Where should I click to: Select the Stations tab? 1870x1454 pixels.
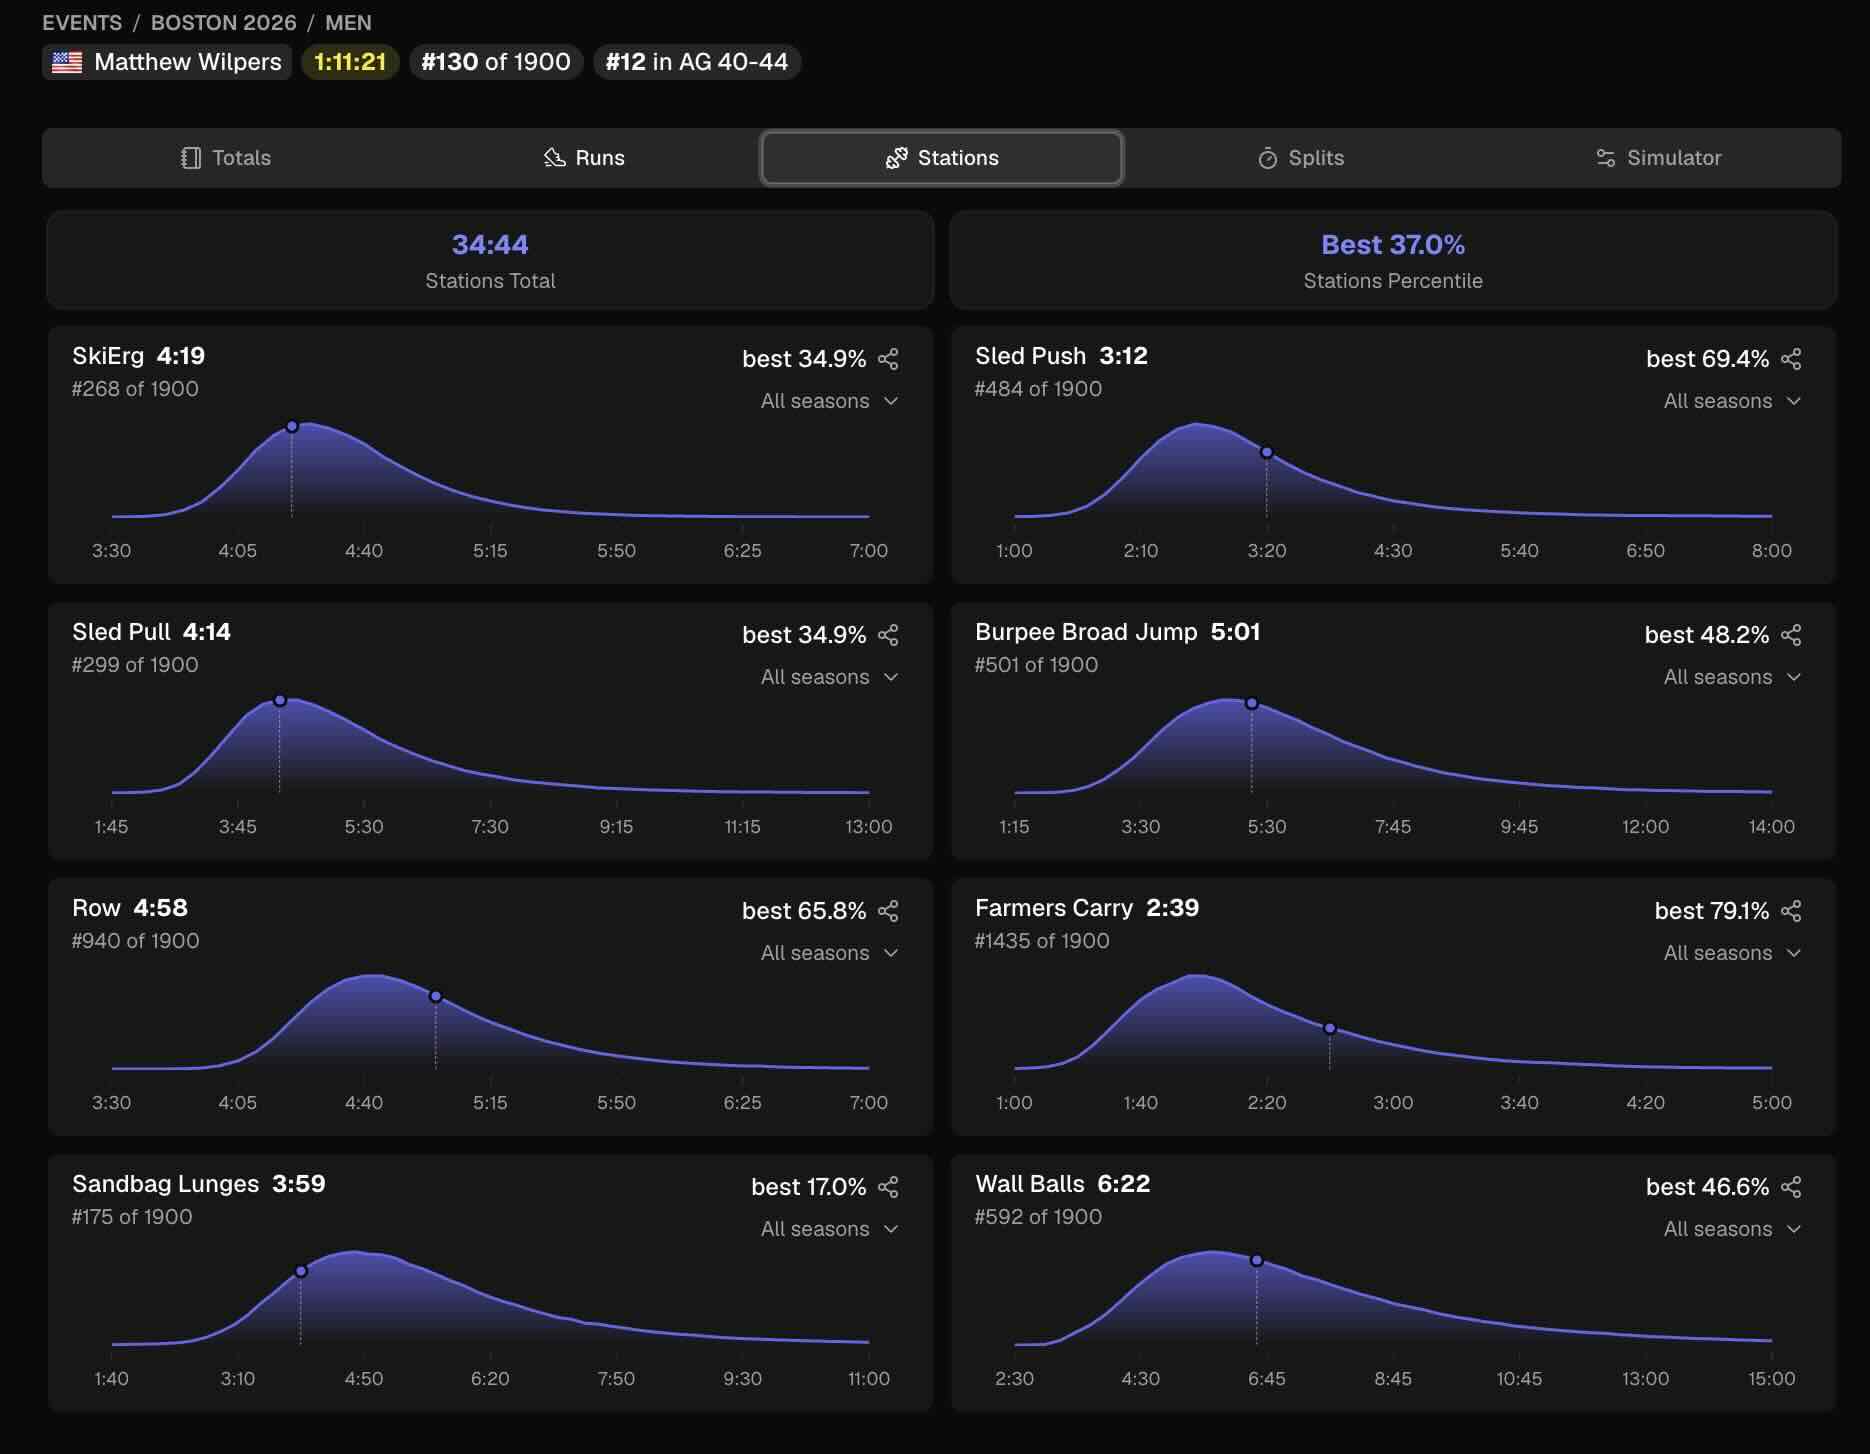click(942, 158)
